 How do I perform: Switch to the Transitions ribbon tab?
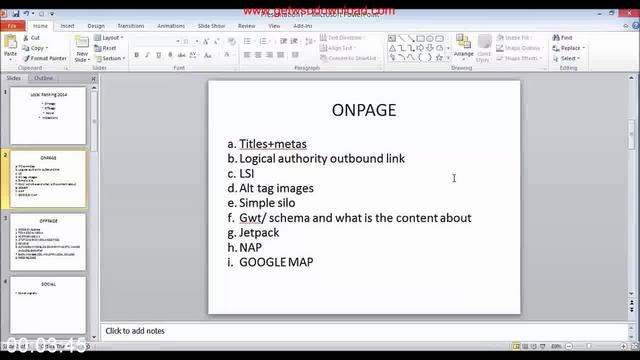[x=131, y=26]
